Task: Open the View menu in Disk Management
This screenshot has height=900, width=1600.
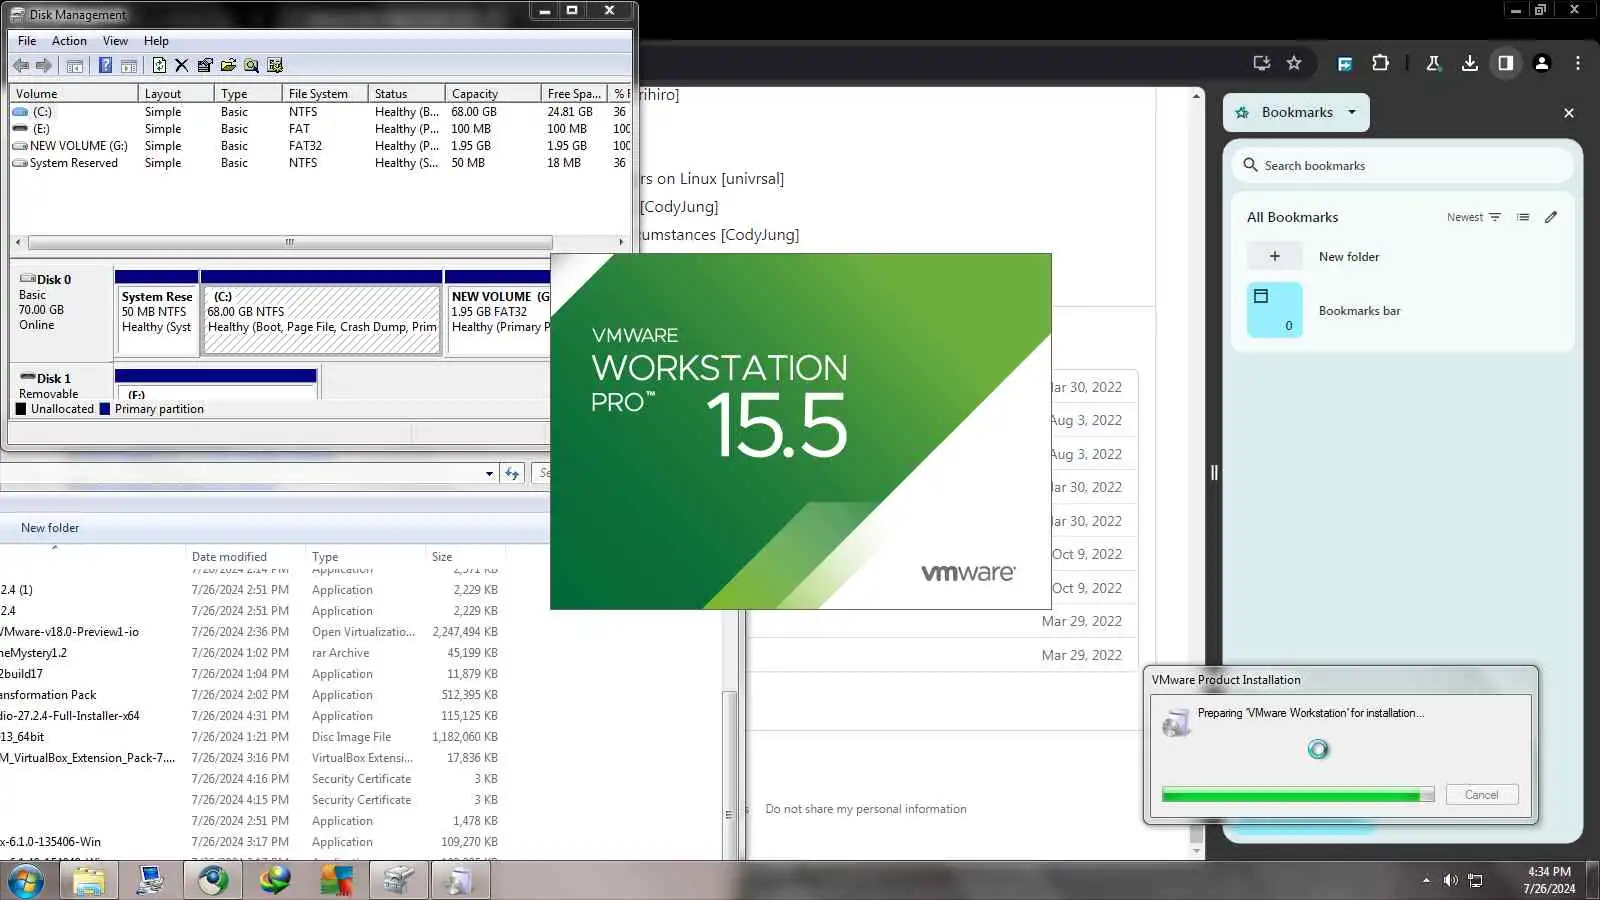Action: [x=115, y=41]
